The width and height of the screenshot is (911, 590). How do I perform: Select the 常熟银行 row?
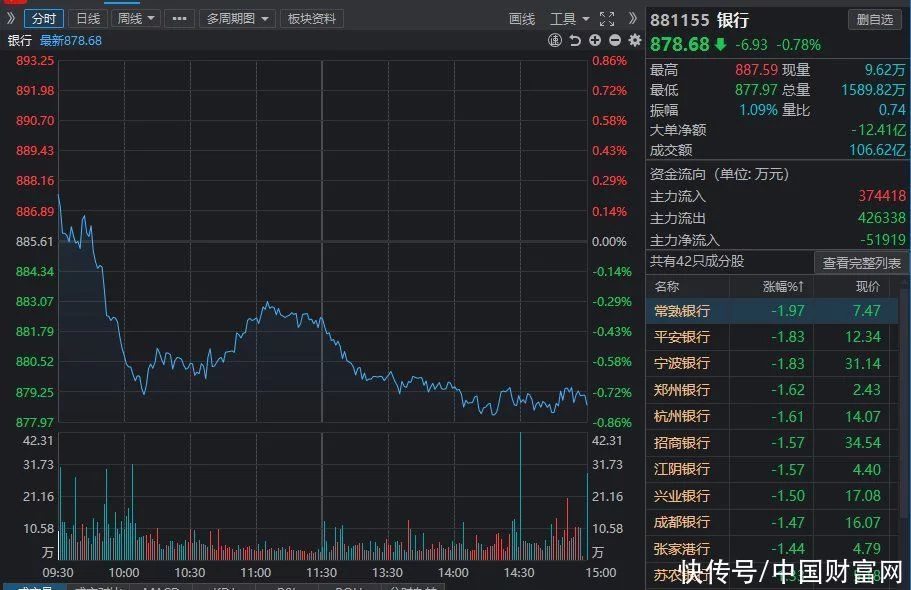click(x=772, y=311)
